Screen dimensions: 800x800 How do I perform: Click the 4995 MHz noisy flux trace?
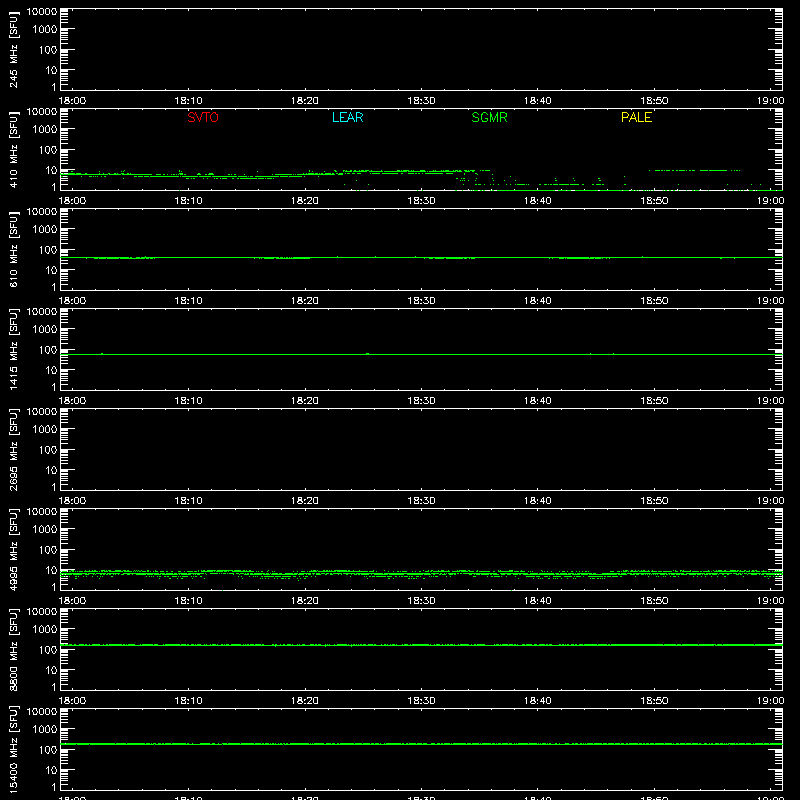pyautogui.click(x=421, y=574)
